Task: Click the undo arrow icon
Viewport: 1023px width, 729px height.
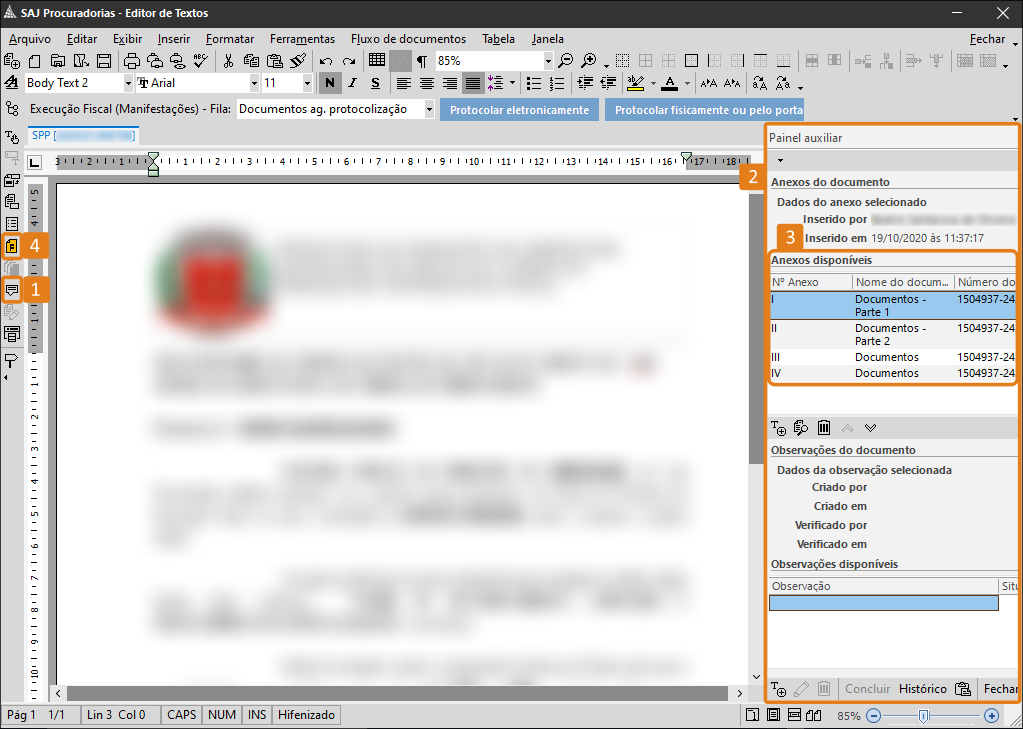Action: coord(325,61)
